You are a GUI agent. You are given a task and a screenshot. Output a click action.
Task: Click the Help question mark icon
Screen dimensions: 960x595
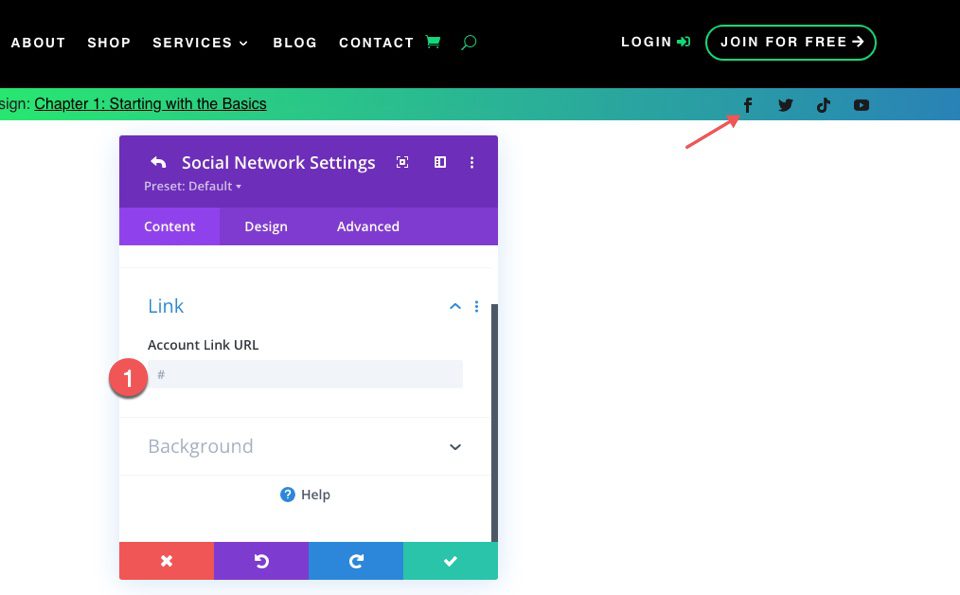click(x=287, y=494)
